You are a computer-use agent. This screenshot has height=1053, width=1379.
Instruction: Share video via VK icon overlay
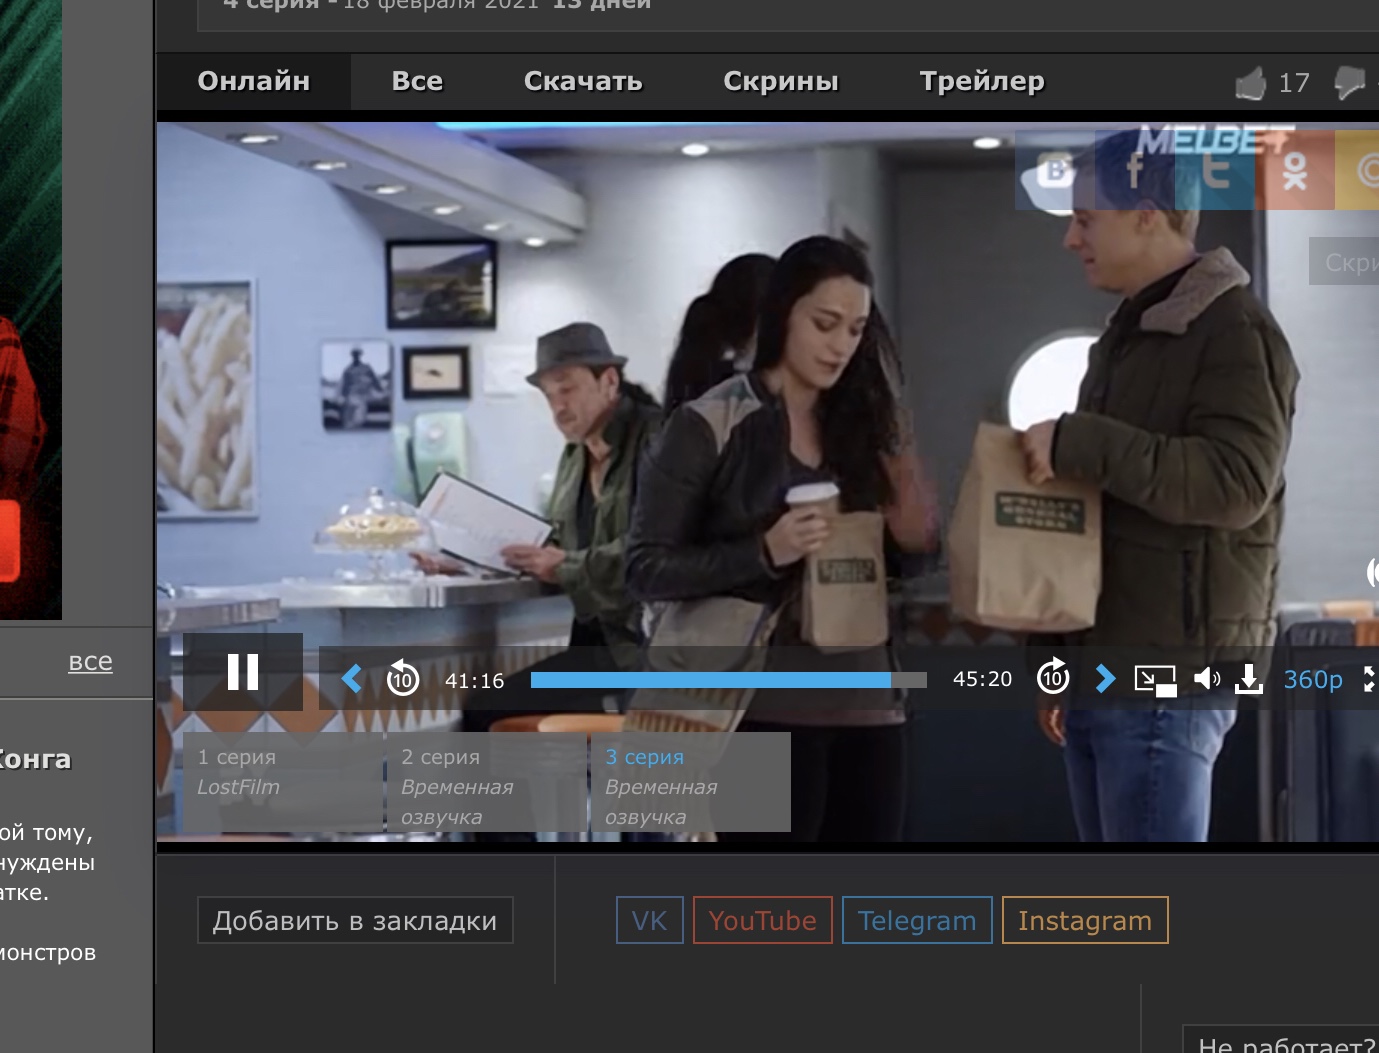tap(1055, 170)
